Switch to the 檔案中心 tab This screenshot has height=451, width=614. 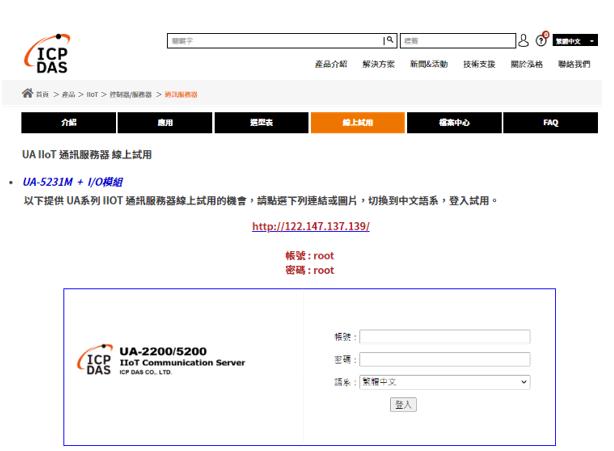[454, 123]
